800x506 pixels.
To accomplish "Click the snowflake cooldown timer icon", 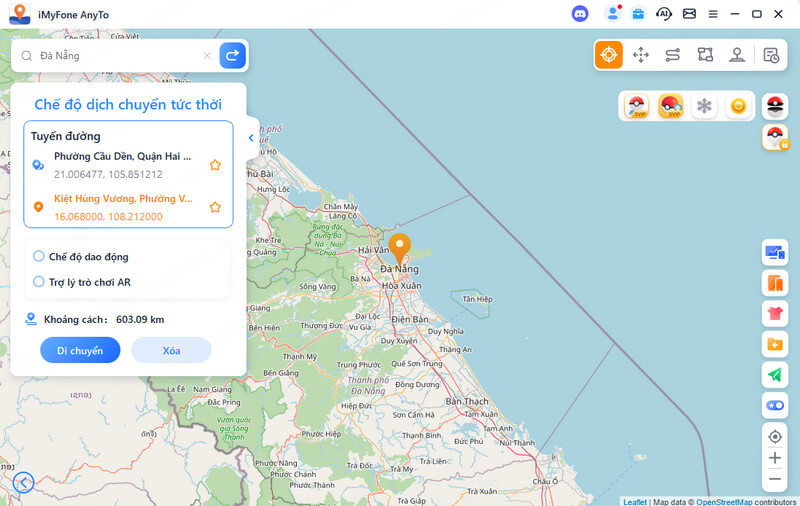I will tap(704, 106).
